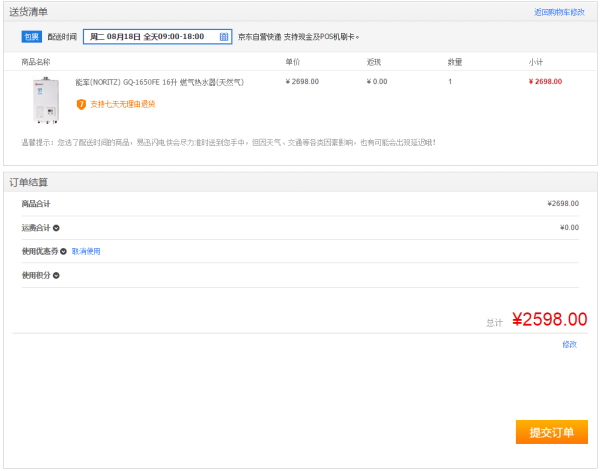This screenshot has height=471, width=600.
Task: Expand the 使用优惠券 arrow icon
Action: pyautogui.click(x=64, y=251)
